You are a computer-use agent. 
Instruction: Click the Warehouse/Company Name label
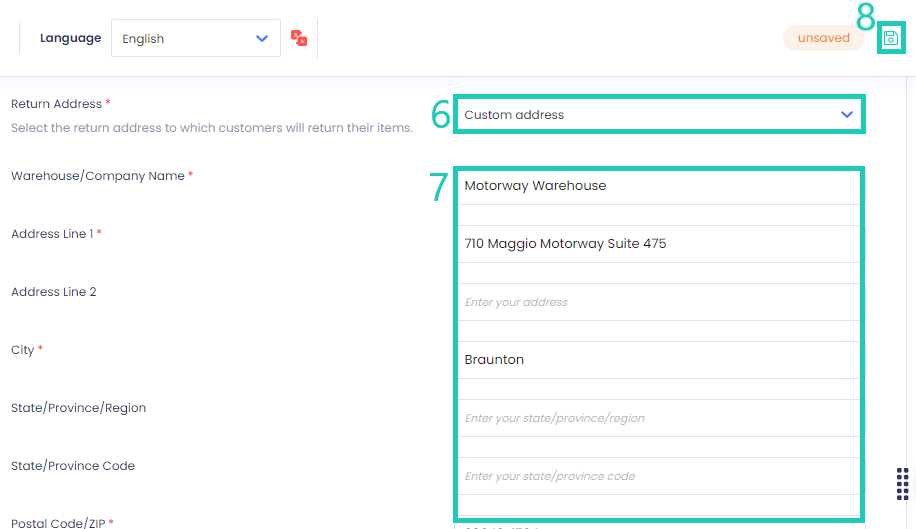[98, 176]
